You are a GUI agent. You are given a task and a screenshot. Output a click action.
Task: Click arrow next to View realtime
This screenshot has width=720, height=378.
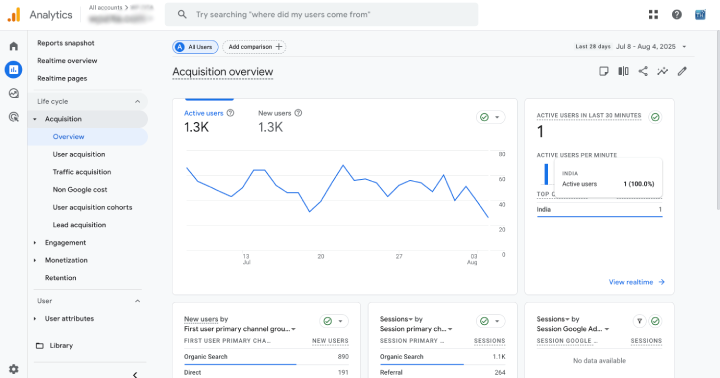661,282
